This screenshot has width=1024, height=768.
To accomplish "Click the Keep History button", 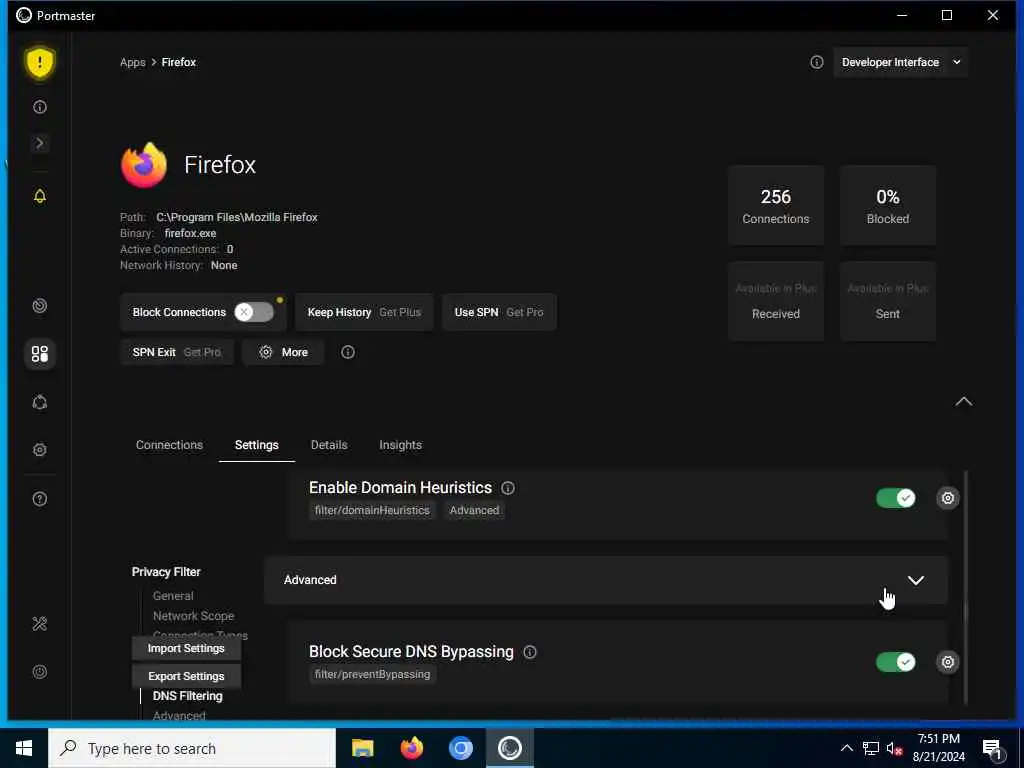I will (x=364, y=312).
